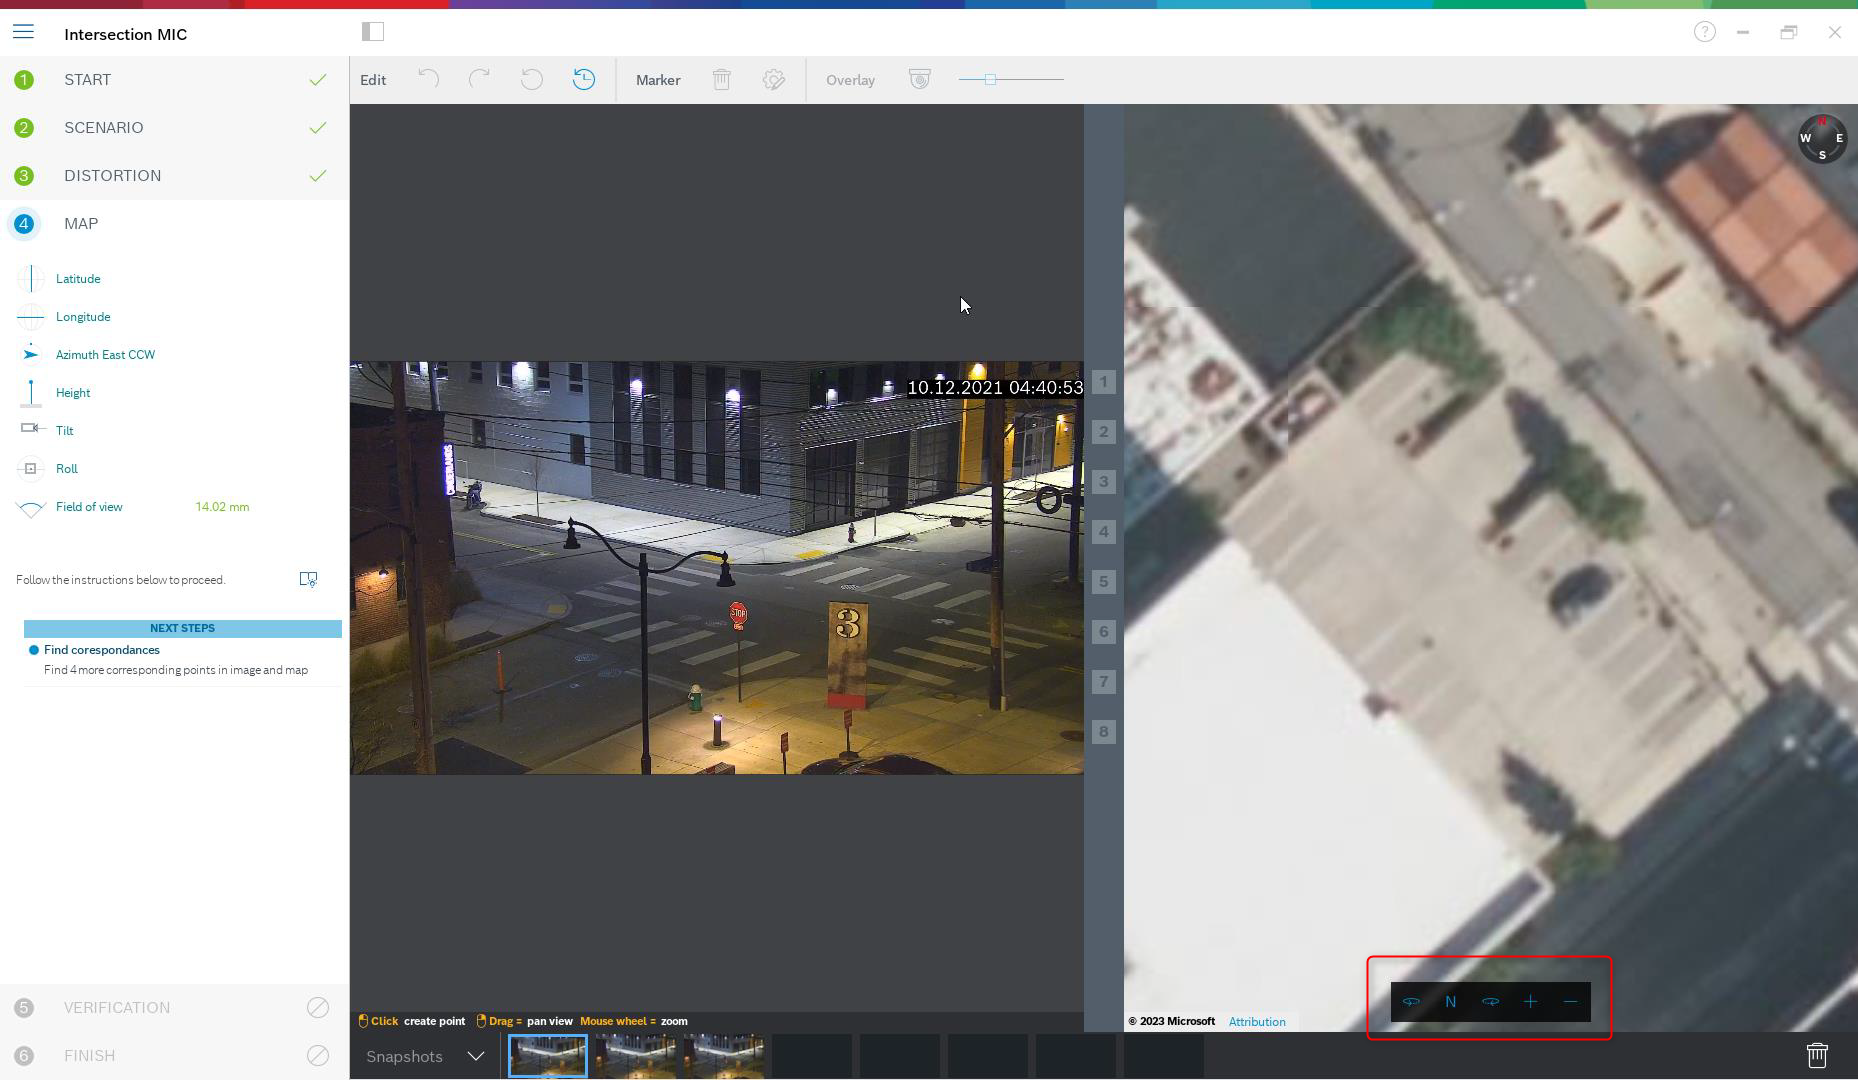Screen dimensions: 1858x1080
Task: Select the second snapshot thumbnail
Action: point(635,1056)
